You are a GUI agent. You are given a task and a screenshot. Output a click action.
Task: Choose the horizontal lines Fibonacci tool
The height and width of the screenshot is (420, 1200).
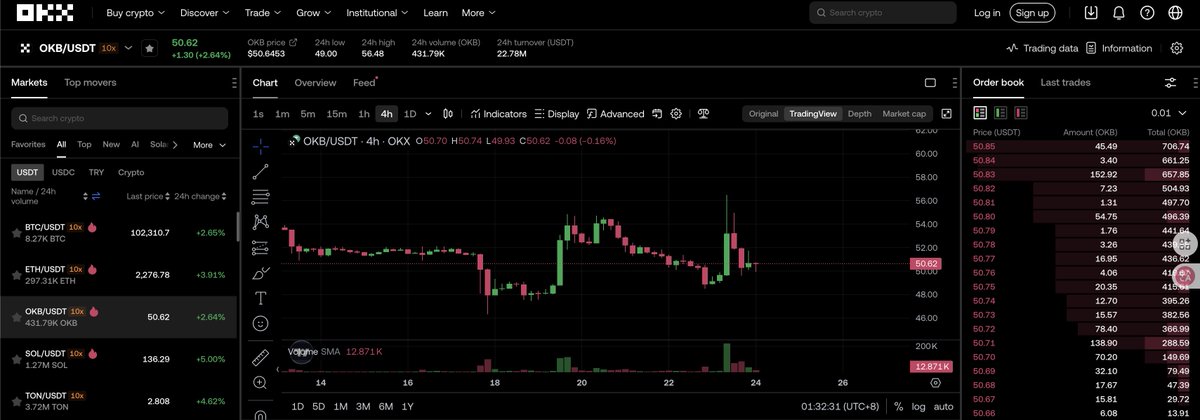tap(261, 196)
